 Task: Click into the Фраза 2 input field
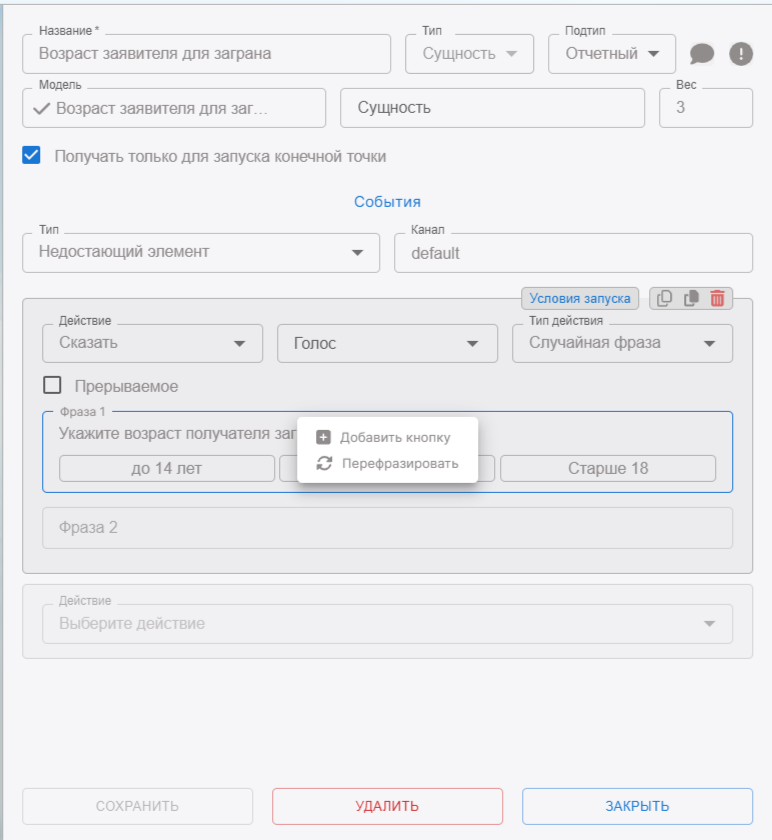click(387, 527)
